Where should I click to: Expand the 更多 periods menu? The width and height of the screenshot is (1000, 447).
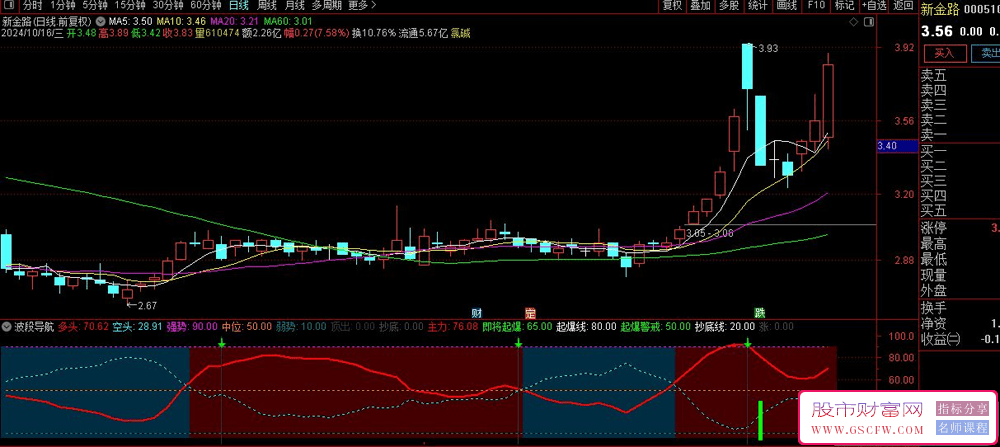click(x=362, y=6)
